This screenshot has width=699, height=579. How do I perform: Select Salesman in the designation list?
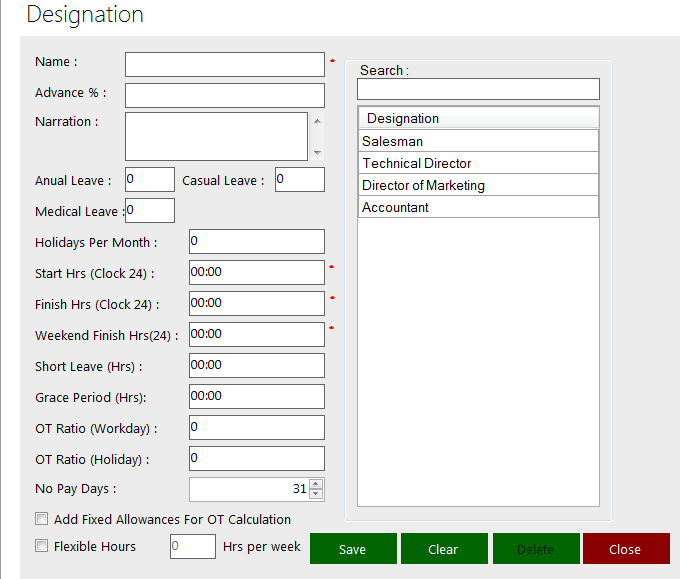478,141
